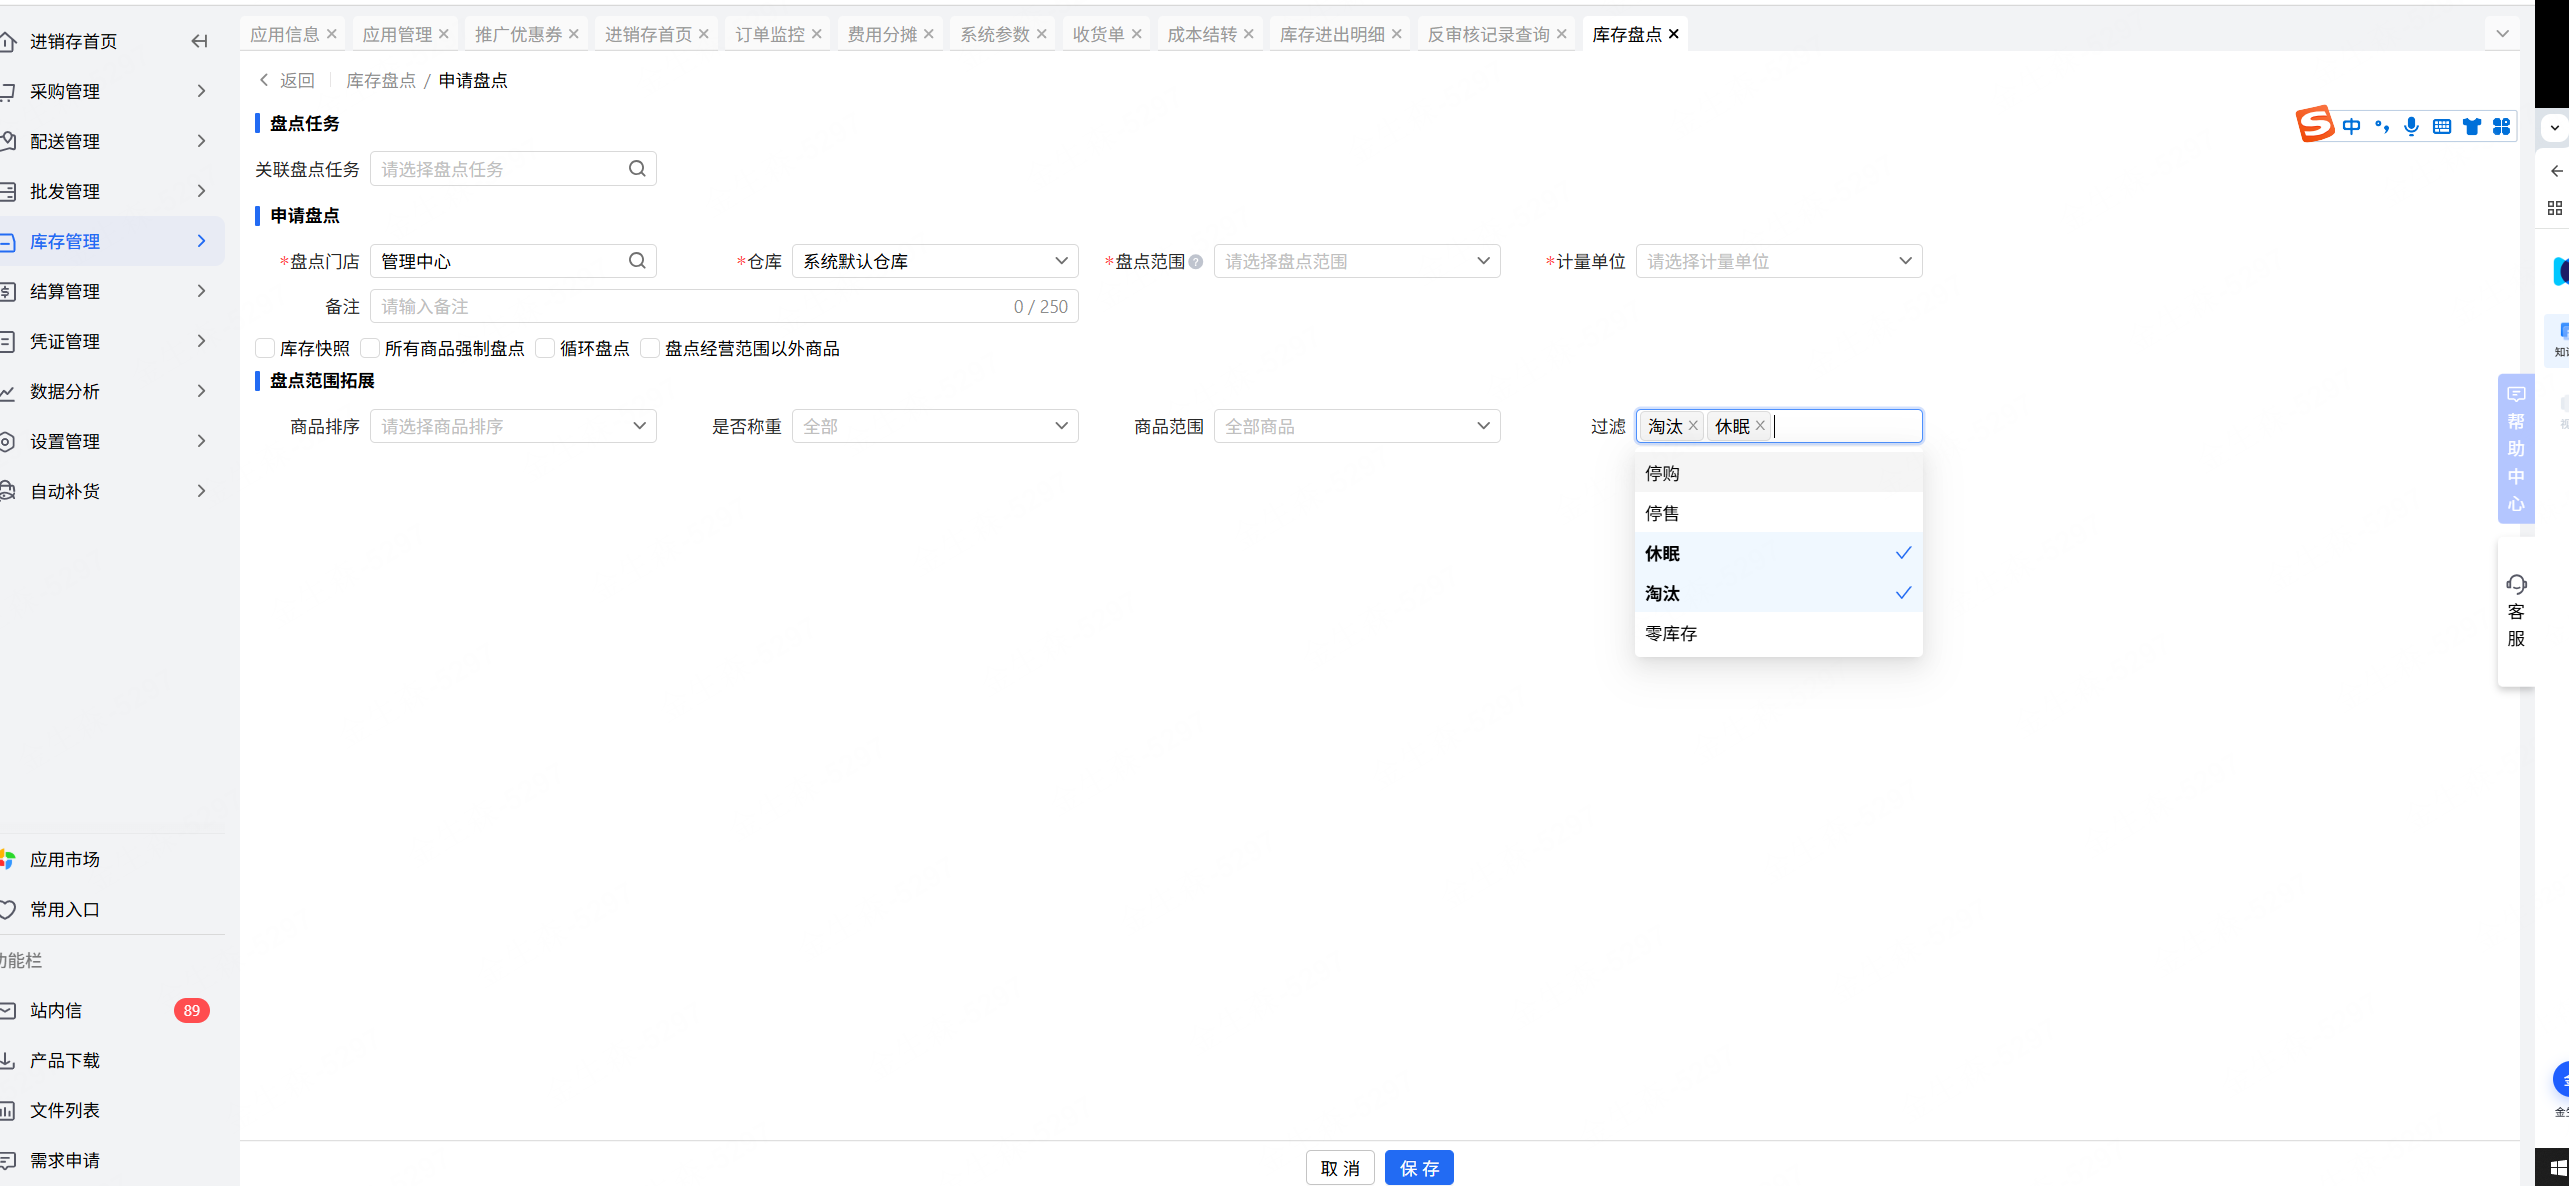Toggle the 循环盘点 checkbox
Viewport: 2569px width, 1186px height.
tap(545, 348)
